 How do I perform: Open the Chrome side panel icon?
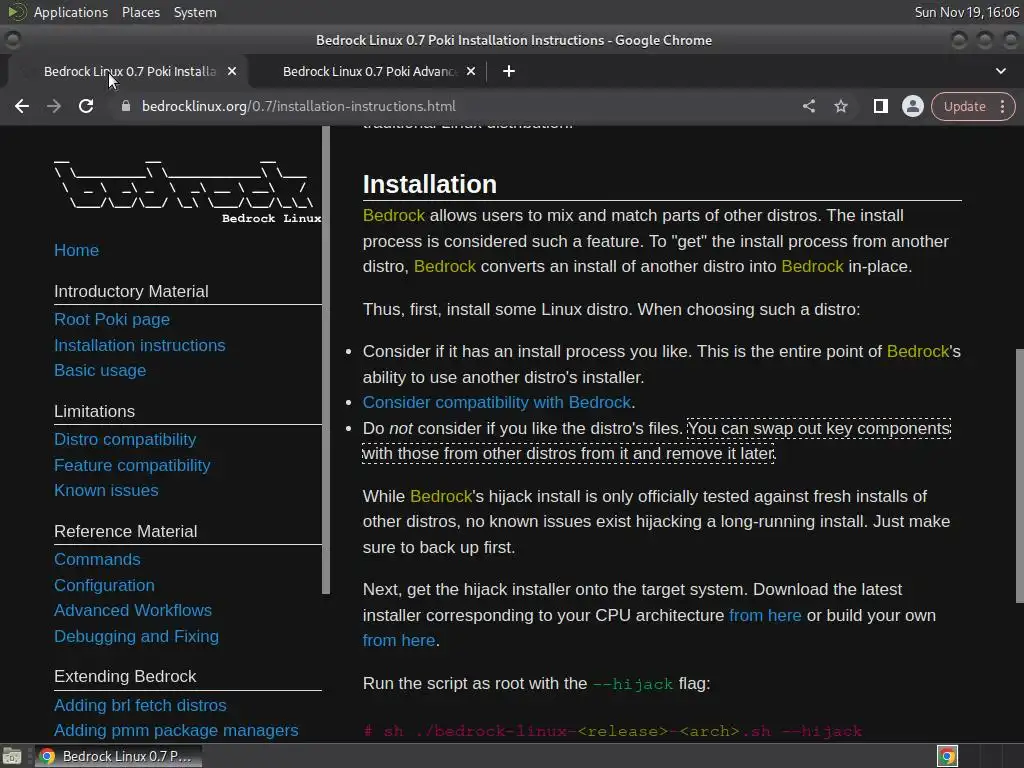point(880,106)
